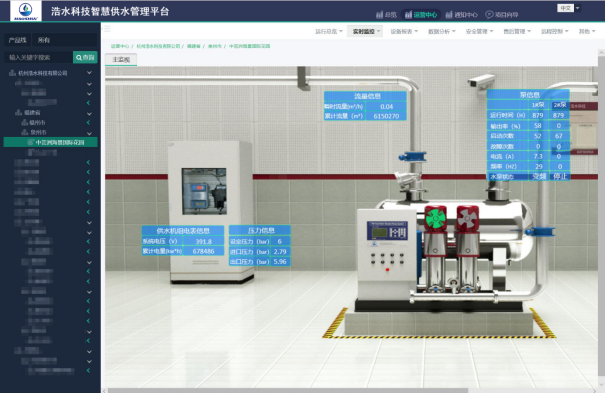Viewport: 605px width, 394px height.
Task: Toggle the sidebar collapse hamburger icon
Action: 107,29
